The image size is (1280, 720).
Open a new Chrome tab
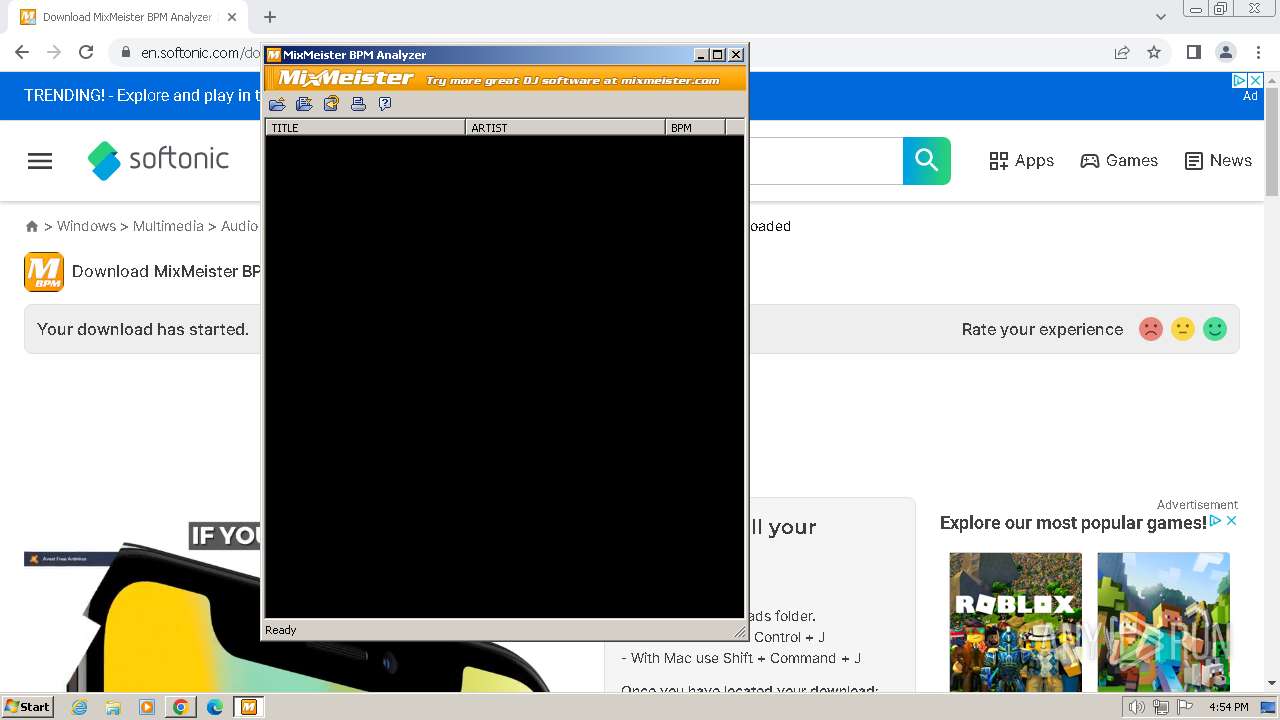pyautogui.click(x=270, y=17)
